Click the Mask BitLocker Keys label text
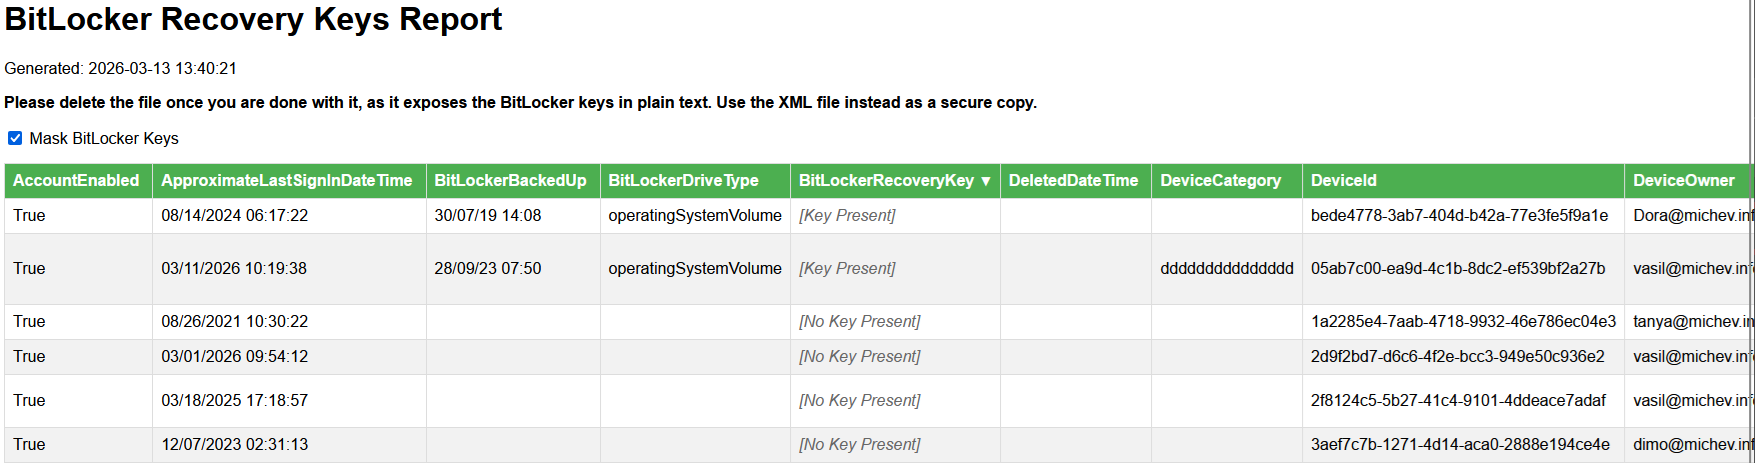Screen dimensions: 1755x463 104,139
